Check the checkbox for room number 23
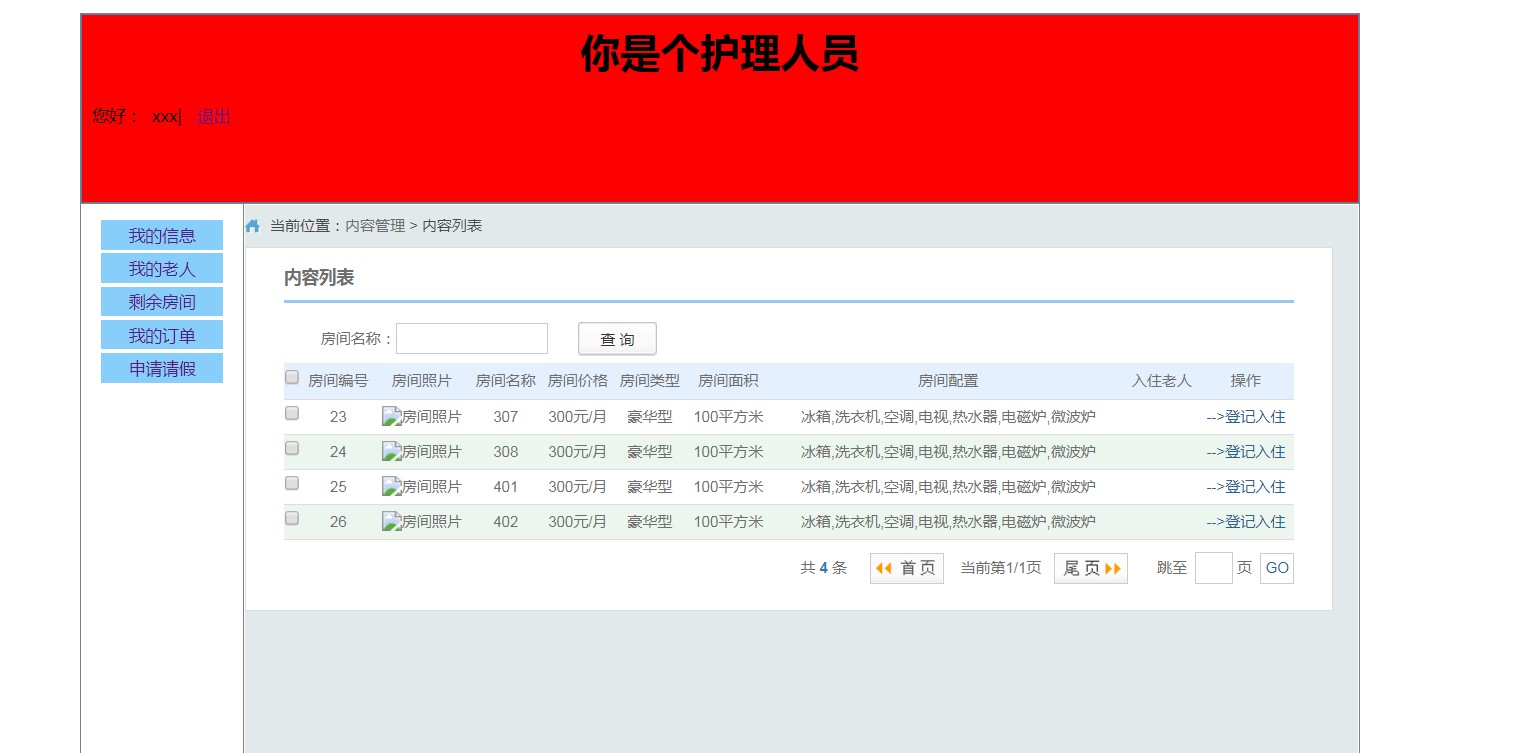Screen dimensions: 1518x753 click(292, 413)
